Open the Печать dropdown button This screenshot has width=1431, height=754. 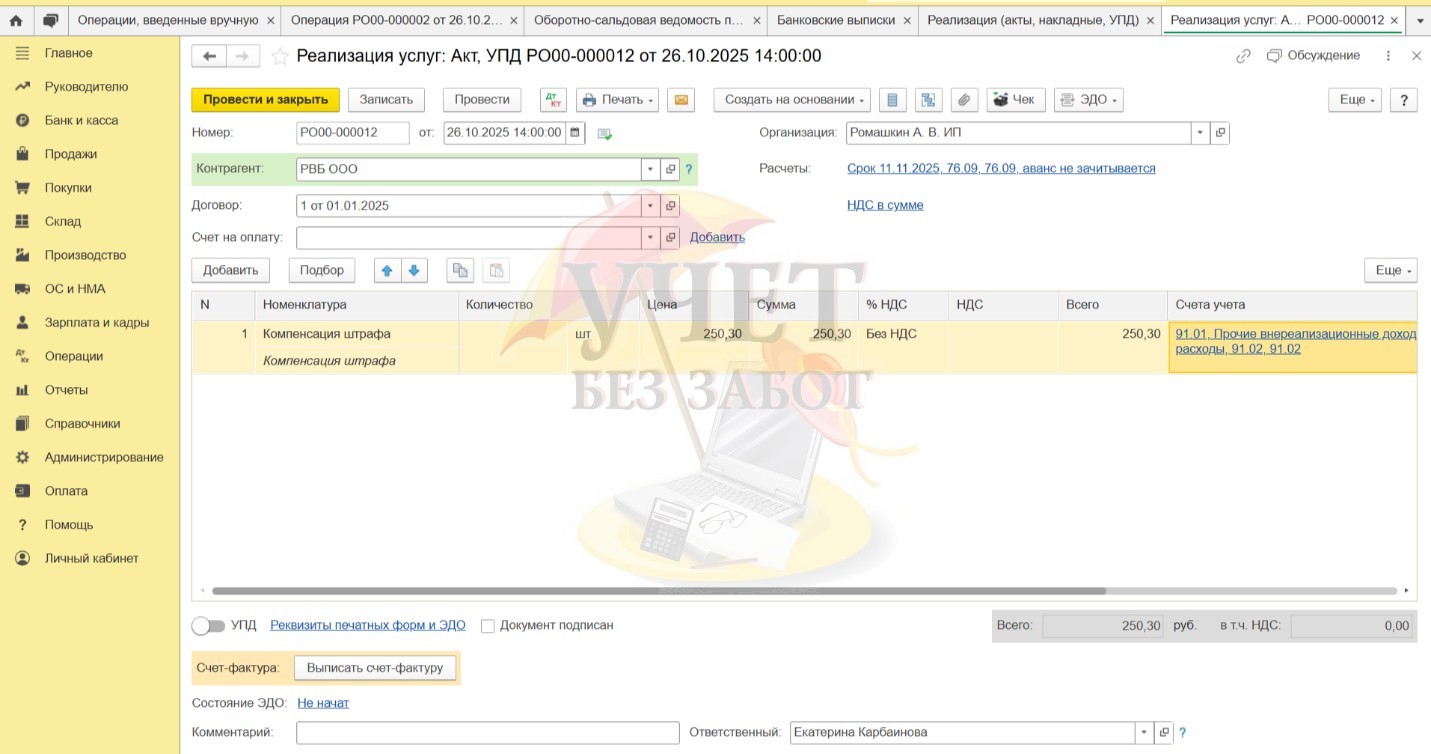click(618, 100)
